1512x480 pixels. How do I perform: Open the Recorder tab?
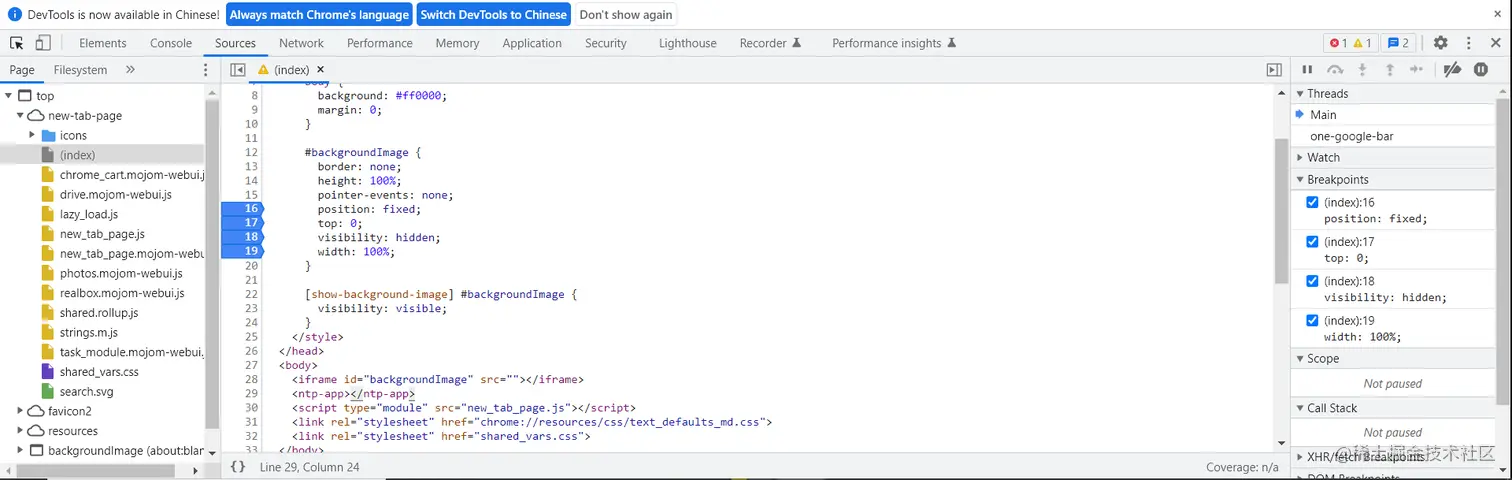pyautogui.click(x=770, y=43)
